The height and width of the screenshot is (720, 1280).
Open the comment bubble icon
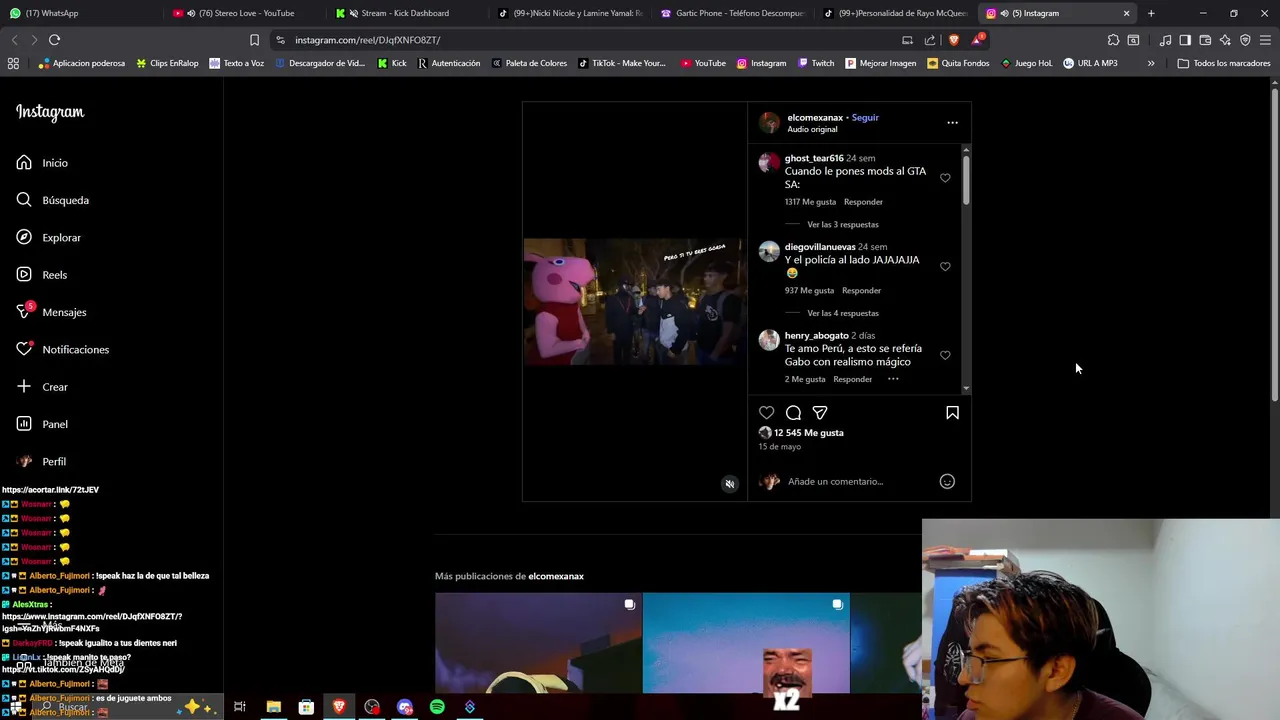point(793,413)
